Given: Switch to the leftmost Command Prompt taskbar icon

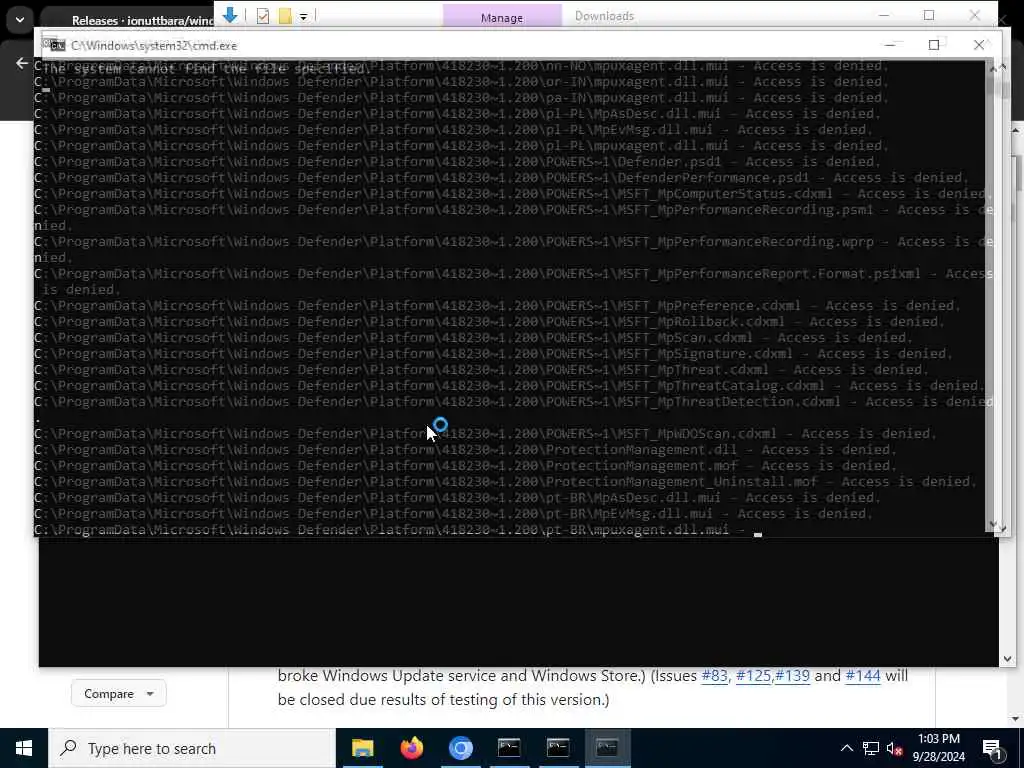Looking at the screenshot, I should click(x=509, y=748).
